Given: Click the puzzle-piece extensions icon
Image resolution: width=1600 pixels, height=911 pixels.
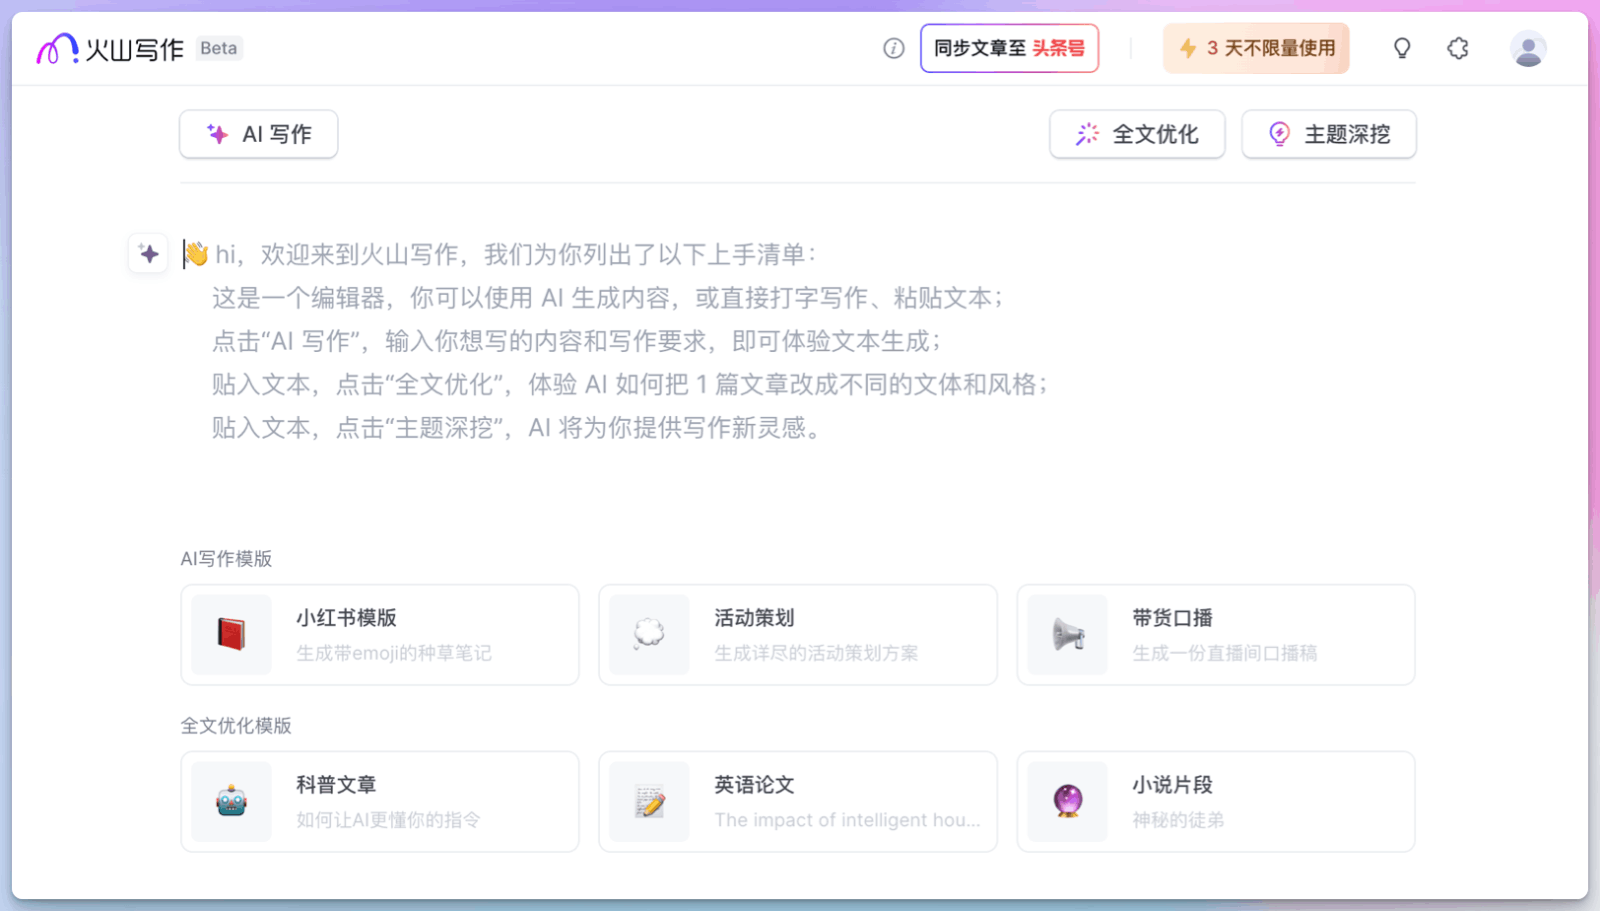Looking at the screenshot, I should [1458, 48].
